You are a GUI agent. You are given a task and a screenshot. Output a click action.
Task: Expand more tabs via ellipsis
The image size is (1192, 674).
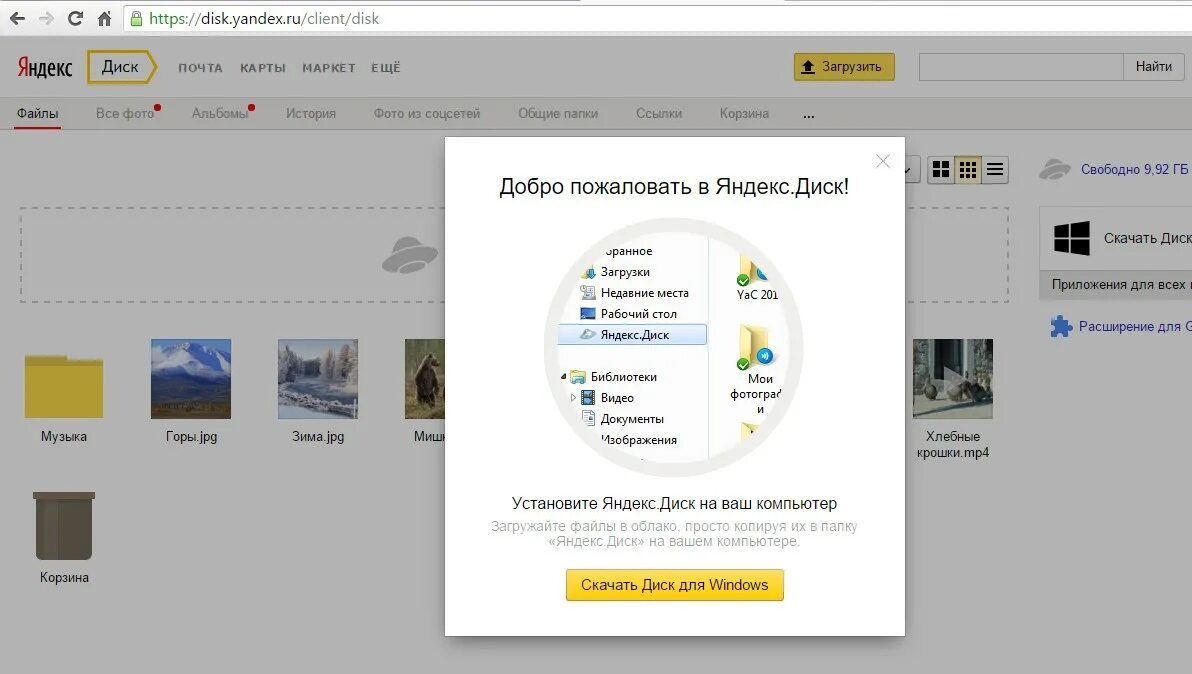point(809,116)
